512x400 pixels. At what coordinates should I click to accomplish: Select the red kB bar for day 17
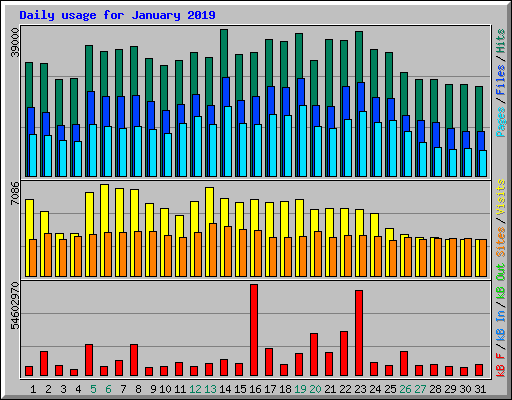click(269, 362)
